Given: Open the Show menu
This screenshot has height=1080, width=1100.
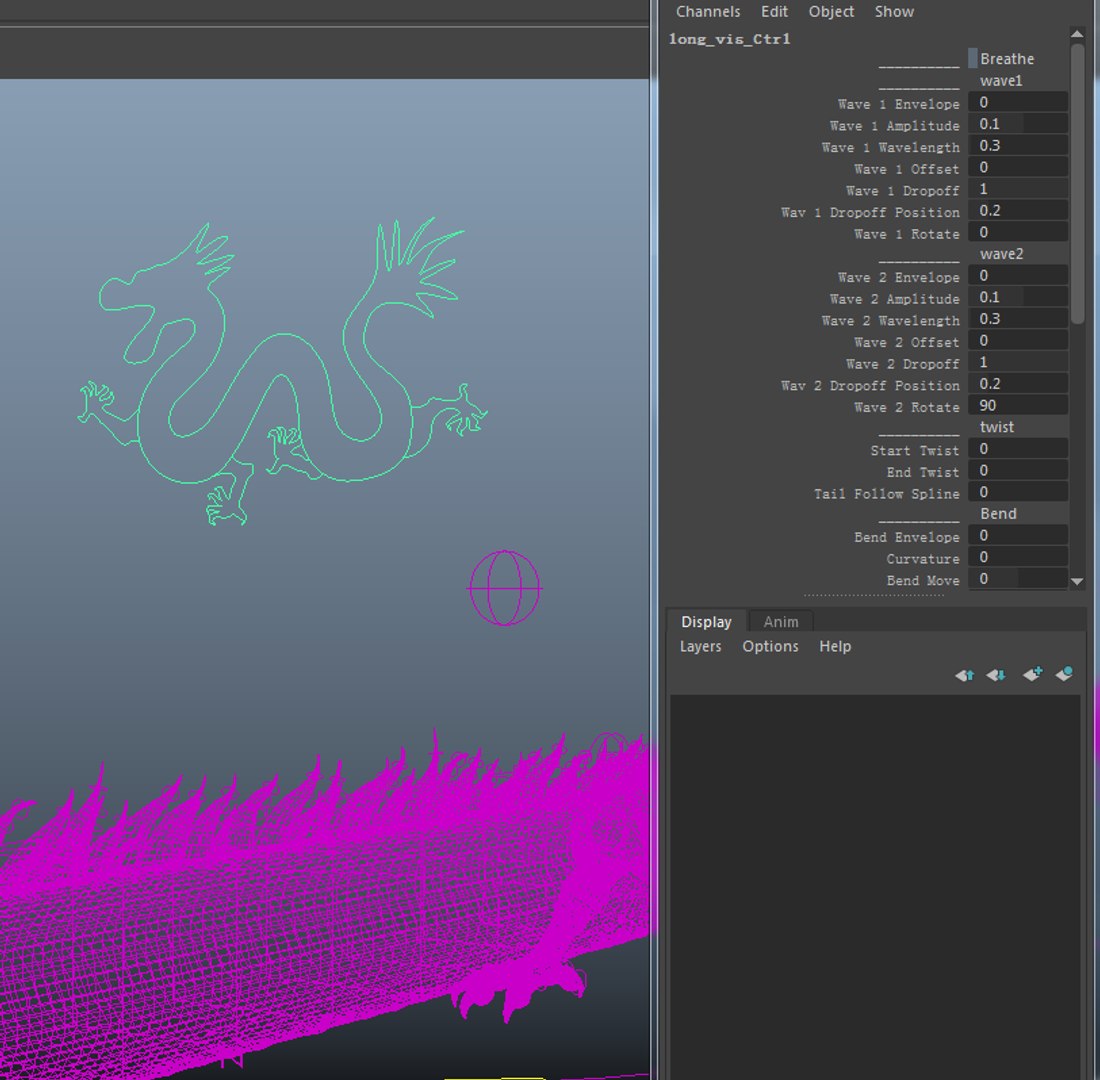Looking at the screenshot, I should (x=894, y=11).
